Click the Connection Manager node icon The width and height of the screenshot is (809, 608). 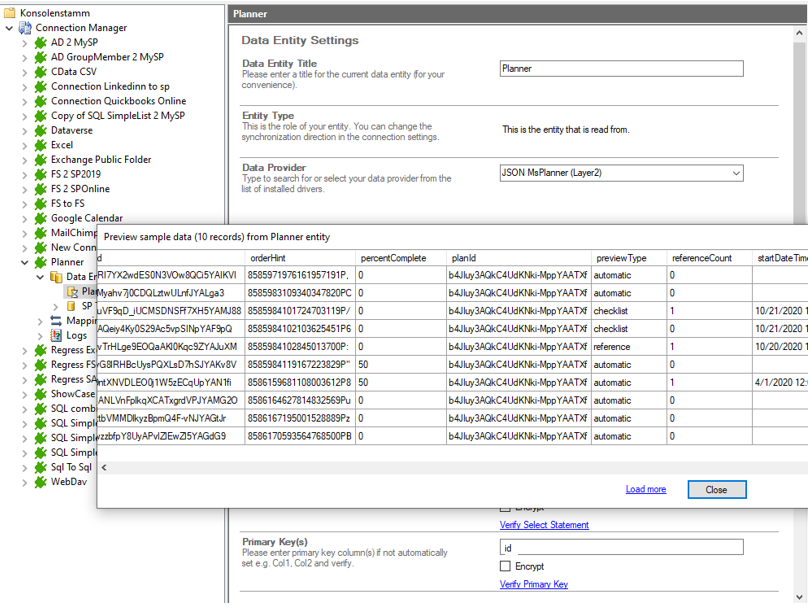tap(25, 28)
